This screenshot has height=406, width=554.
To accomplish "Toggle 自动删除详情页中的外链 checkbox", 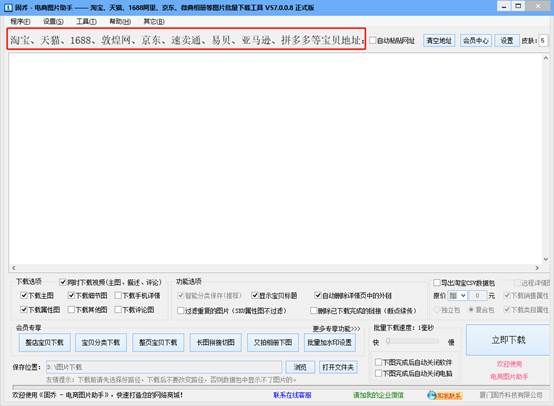I will pyautogui.click(x=318, y=295).
